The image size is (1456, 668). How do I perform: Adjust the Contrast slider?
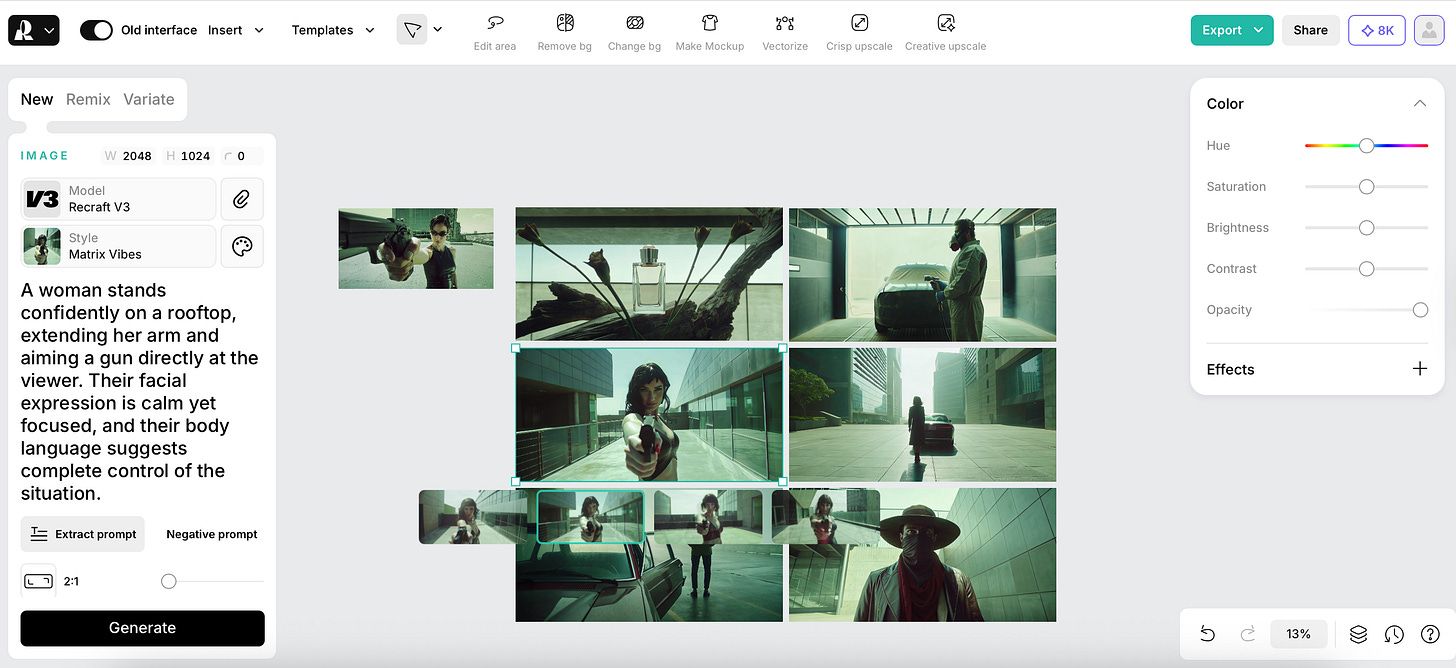tap(1366, 268)
